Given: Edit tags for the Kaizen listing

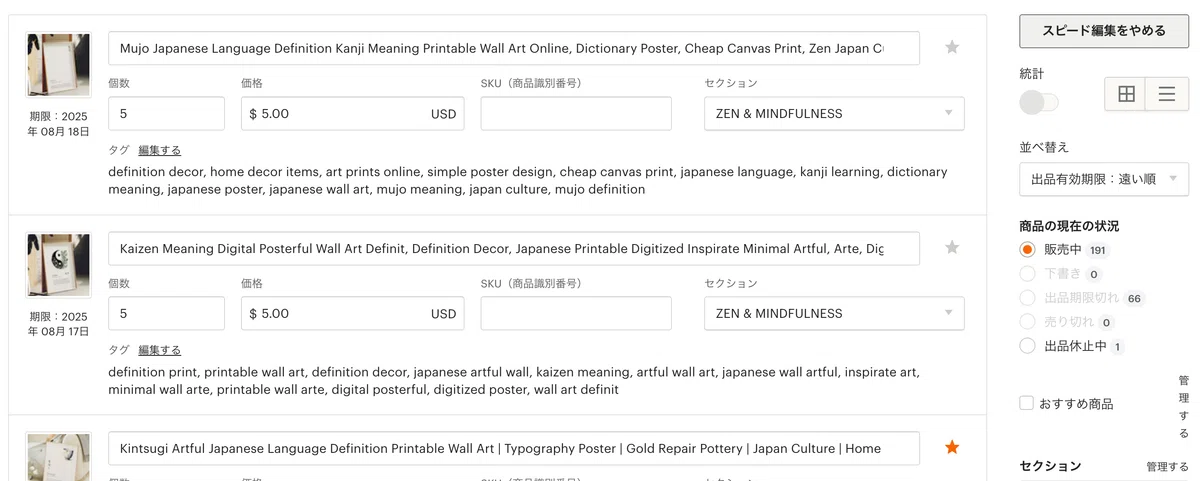Looking at the screenshot, I should 159,350.
